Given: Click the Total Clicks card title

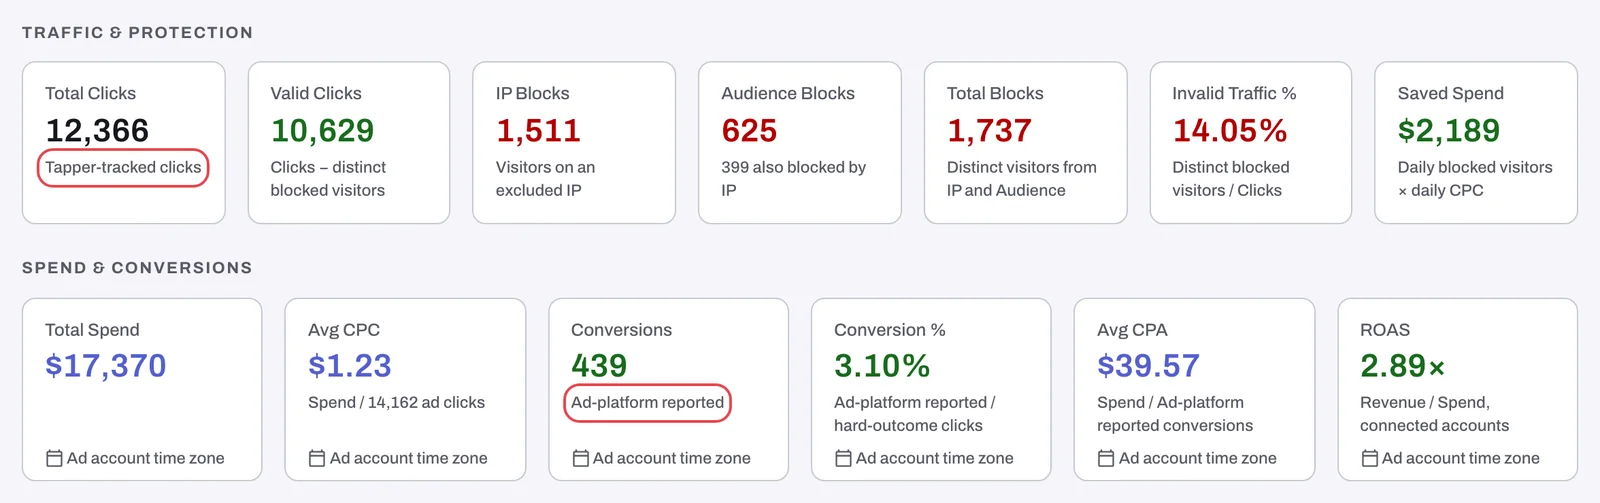Looking at the screenshot, I should (x=90, y=93).
